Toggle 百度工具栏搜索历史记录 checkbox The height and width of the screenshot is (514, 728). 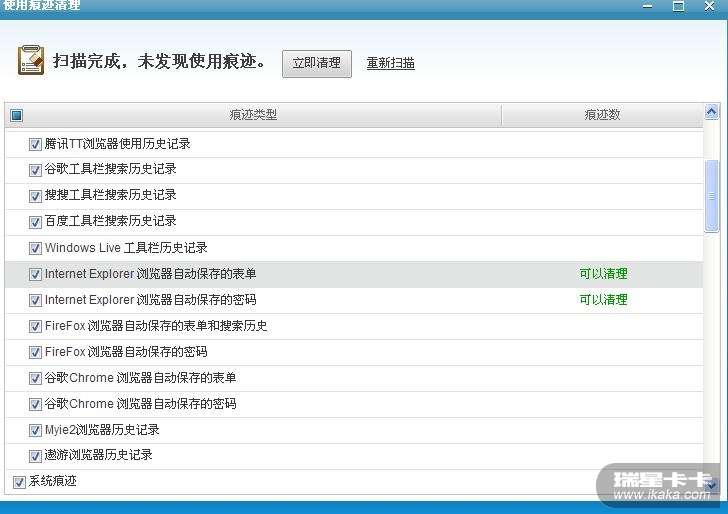[35, 222]
